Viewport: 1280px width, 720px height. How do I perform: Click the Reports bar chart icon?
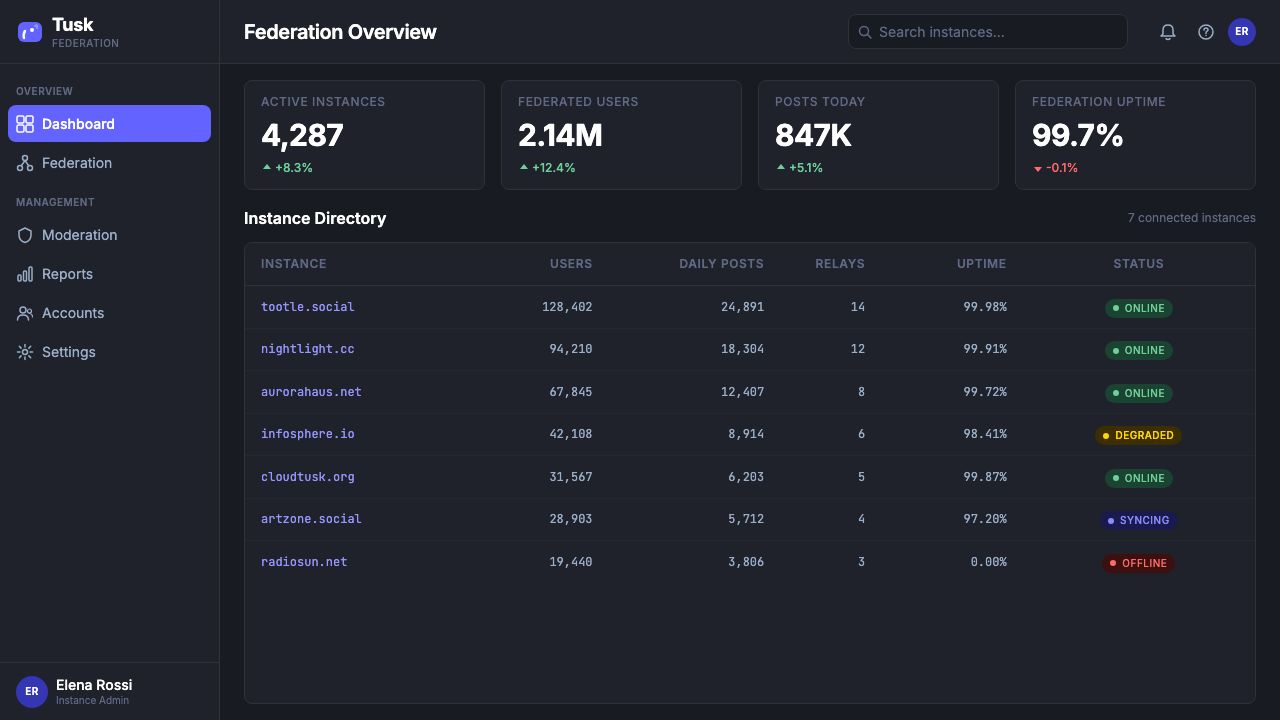25,274
